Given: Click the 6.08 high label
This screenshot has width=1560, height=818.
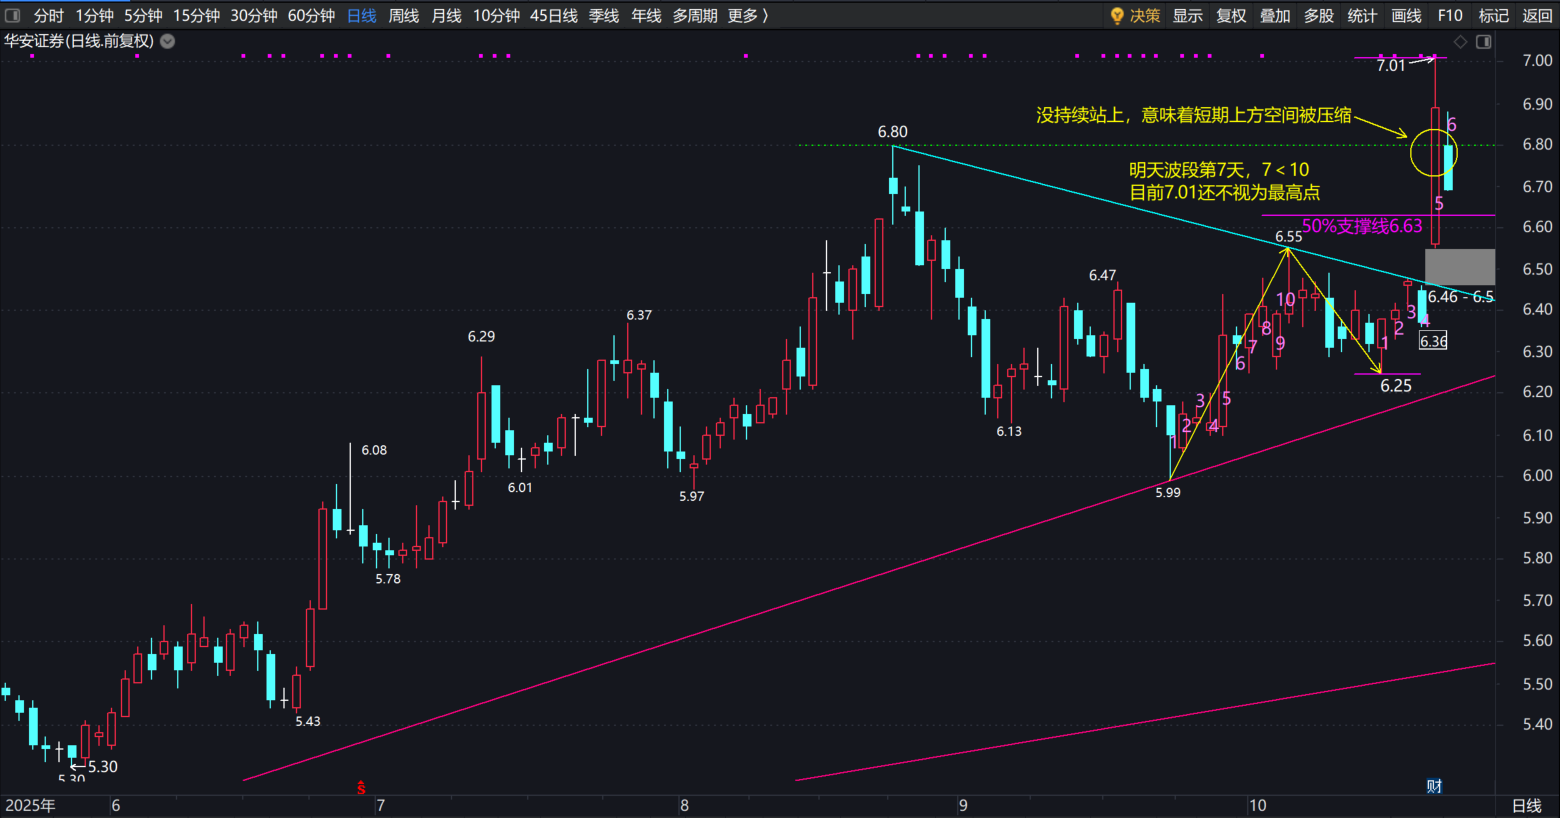Looking at the screenshot, I should (374, 450).
